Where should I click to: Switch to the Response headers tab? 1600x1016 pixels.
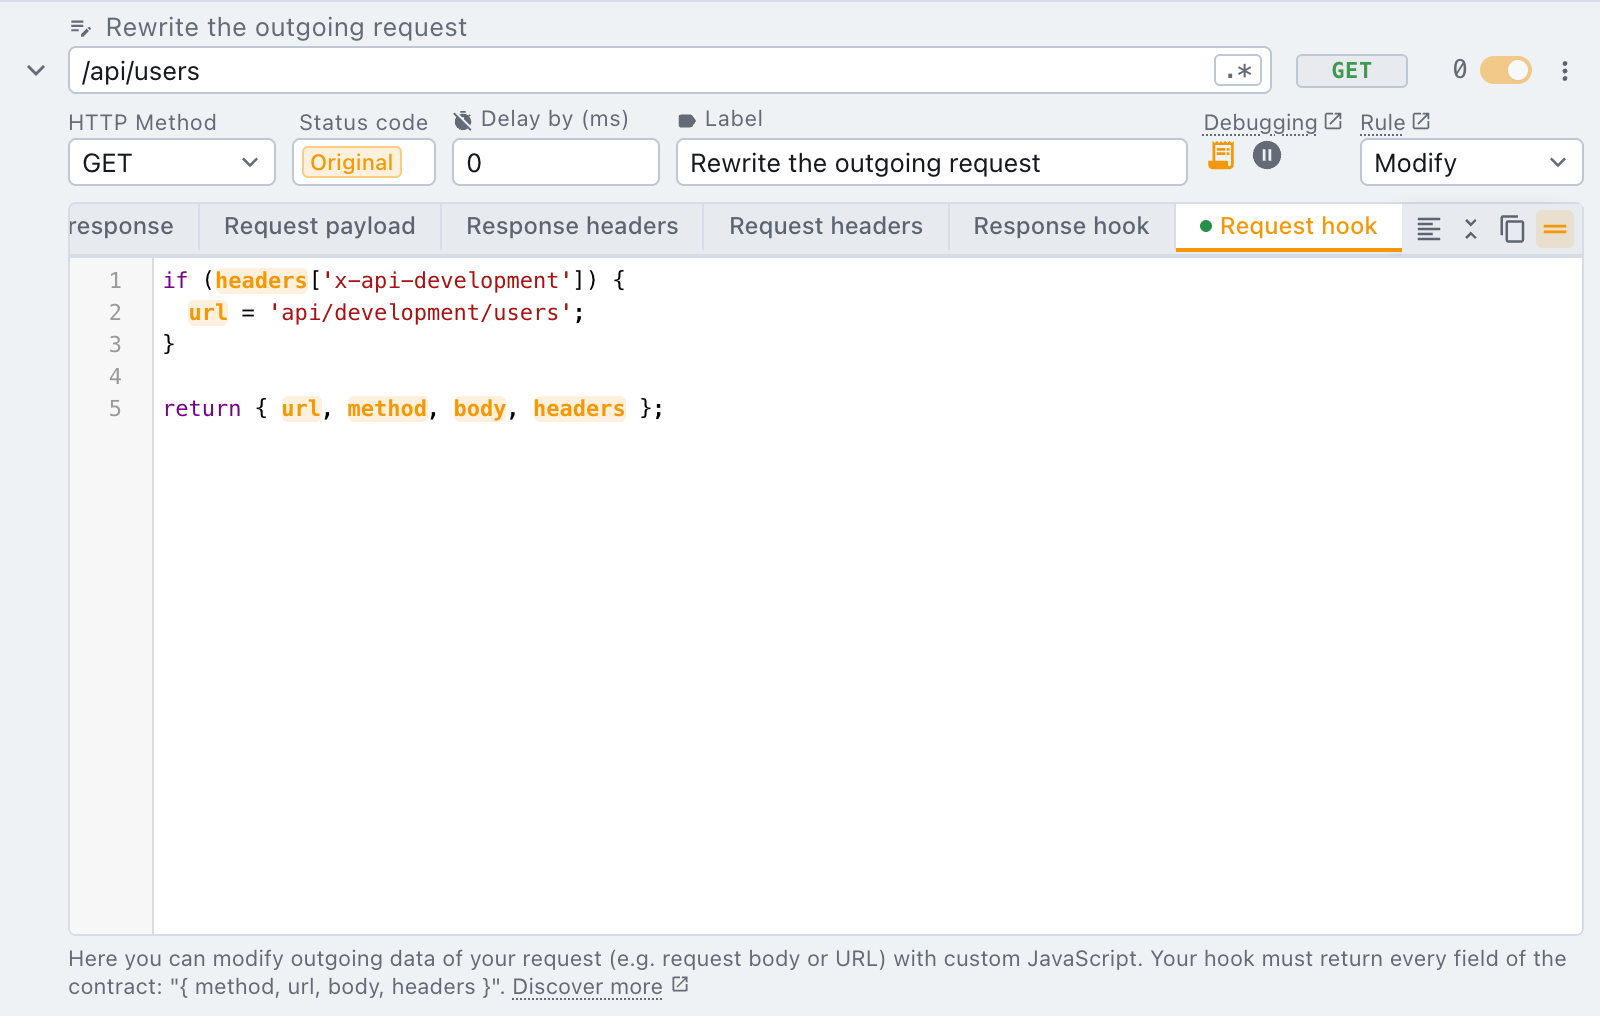573,226
